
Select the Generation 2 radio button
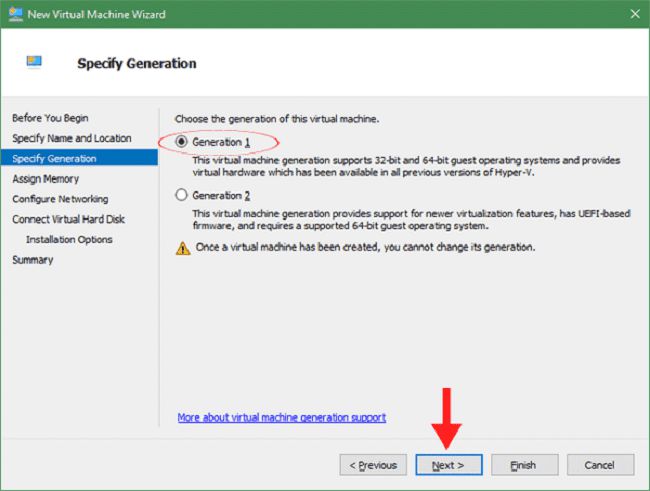pos(181,195)
